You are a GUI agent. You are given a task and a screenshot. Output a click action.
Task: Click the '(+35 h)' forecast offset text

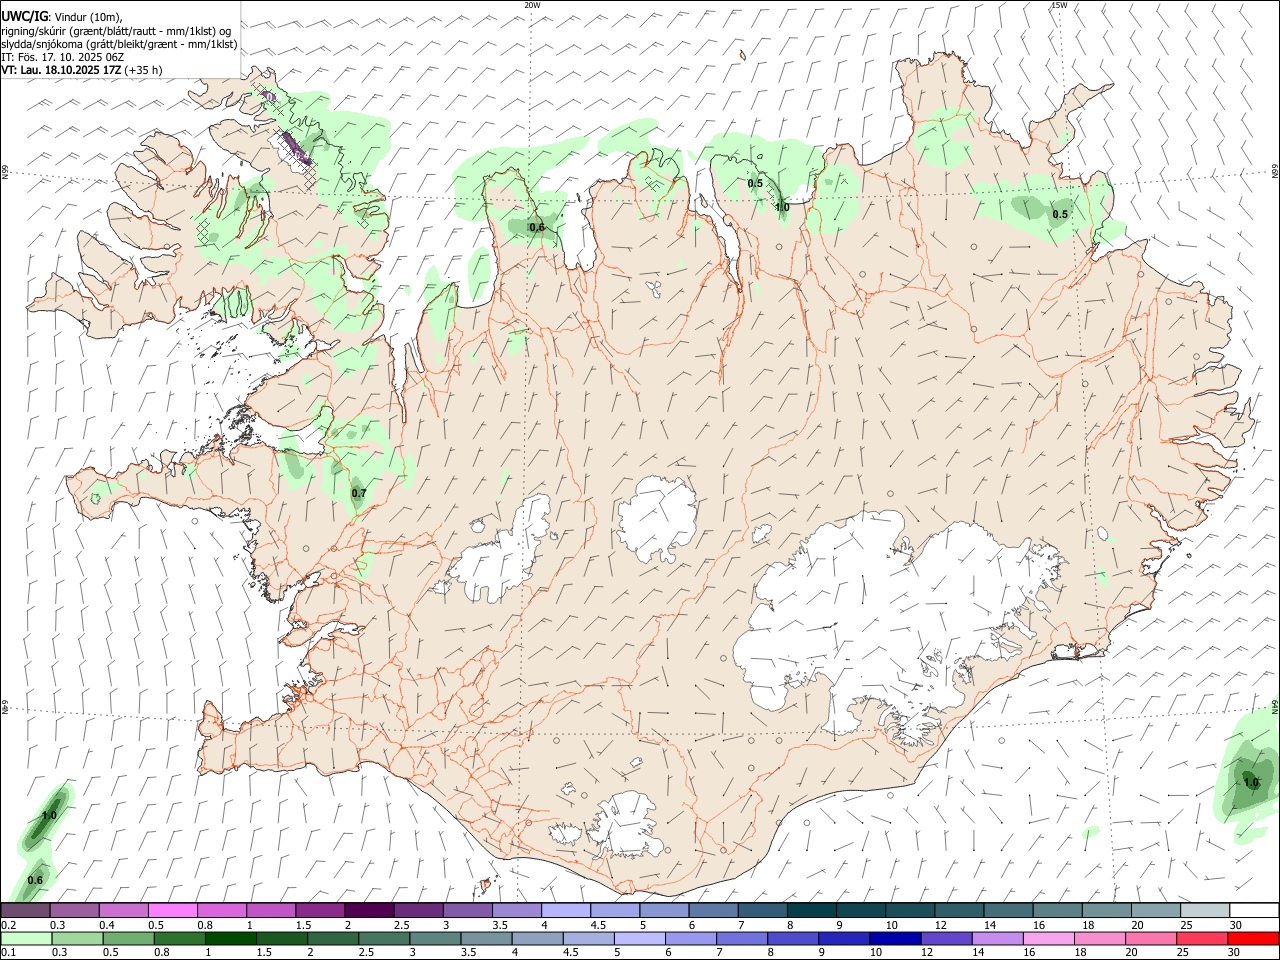(x=144, y=70)
